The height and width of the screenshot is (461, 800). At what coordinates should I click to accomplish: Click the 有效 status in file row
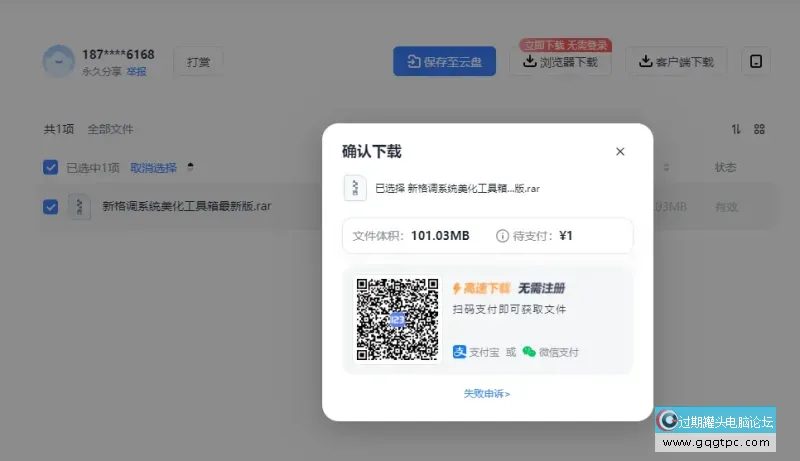click(726, 207)
